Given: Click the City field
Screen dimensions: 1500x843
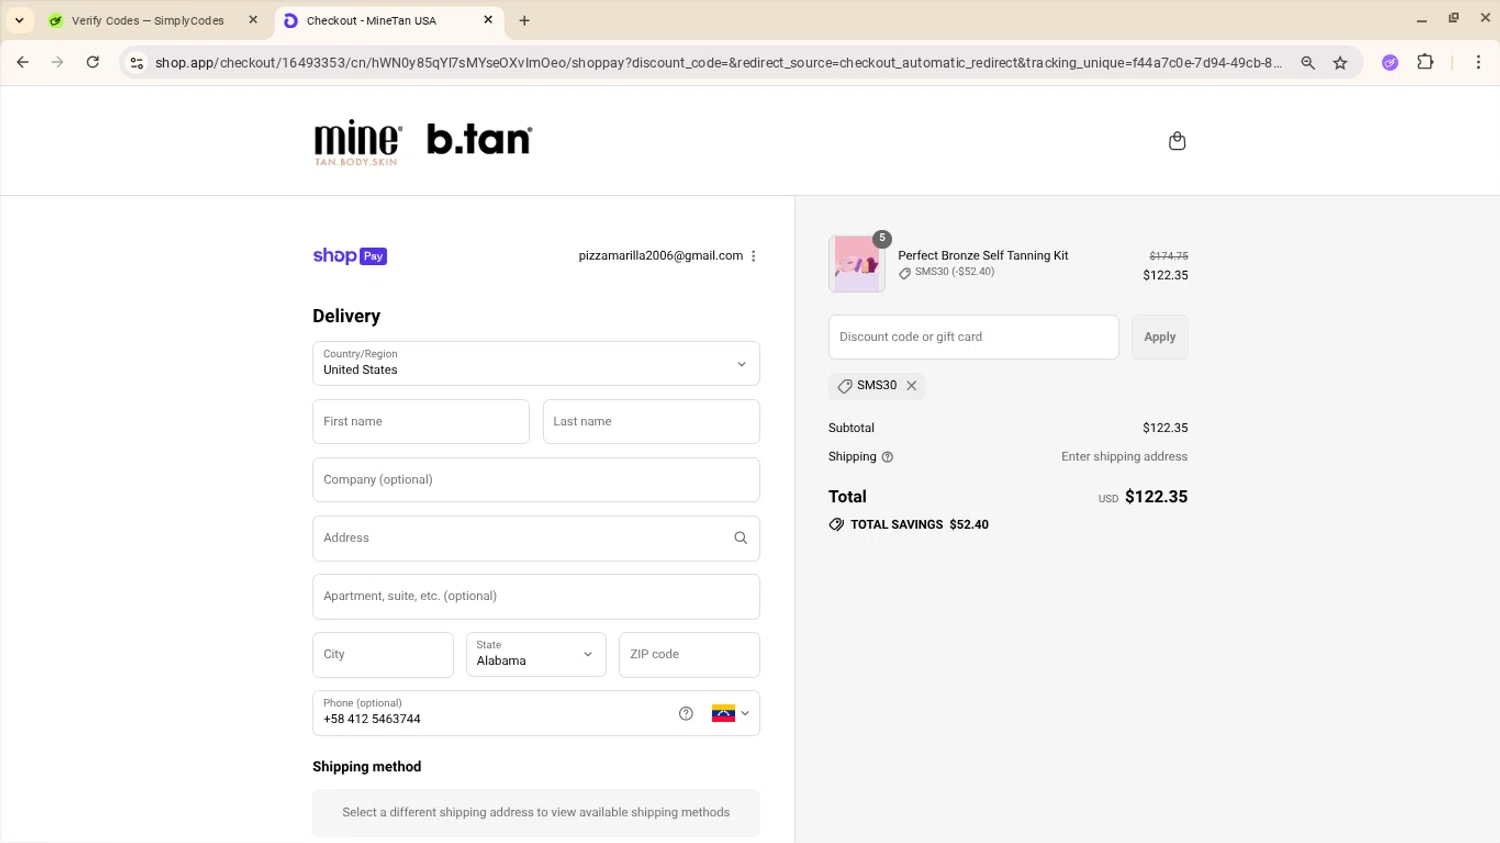Looking at the screenshot, I should click(x=383, y=655).
